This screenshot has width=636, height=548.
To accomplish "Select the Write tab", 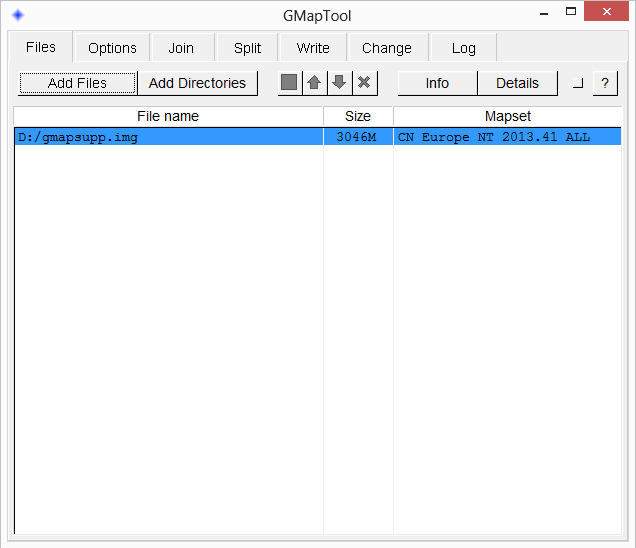I will [313, 48].
